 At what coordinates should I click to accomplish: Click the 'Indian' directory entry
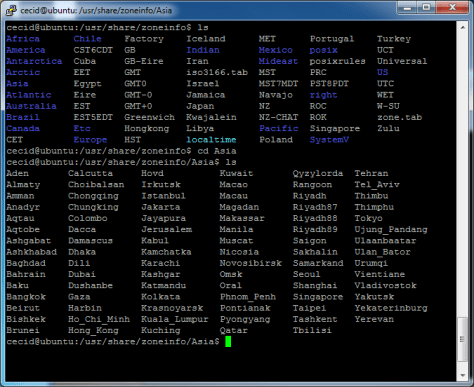tap(203, 50)
